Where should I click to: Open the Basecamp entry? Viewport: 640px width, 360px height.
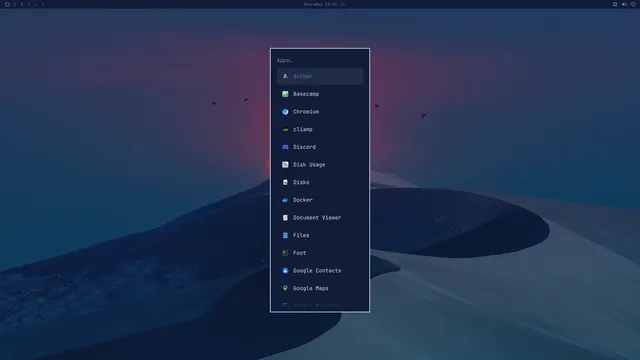pos(320,94)
